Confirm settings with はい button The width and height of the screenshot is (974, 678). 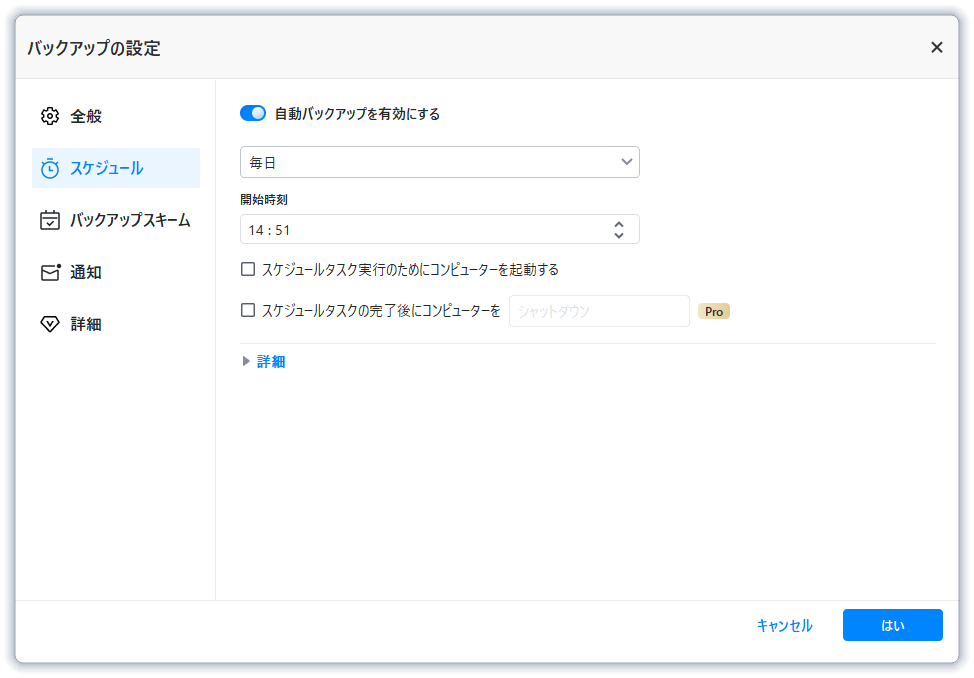892,625
